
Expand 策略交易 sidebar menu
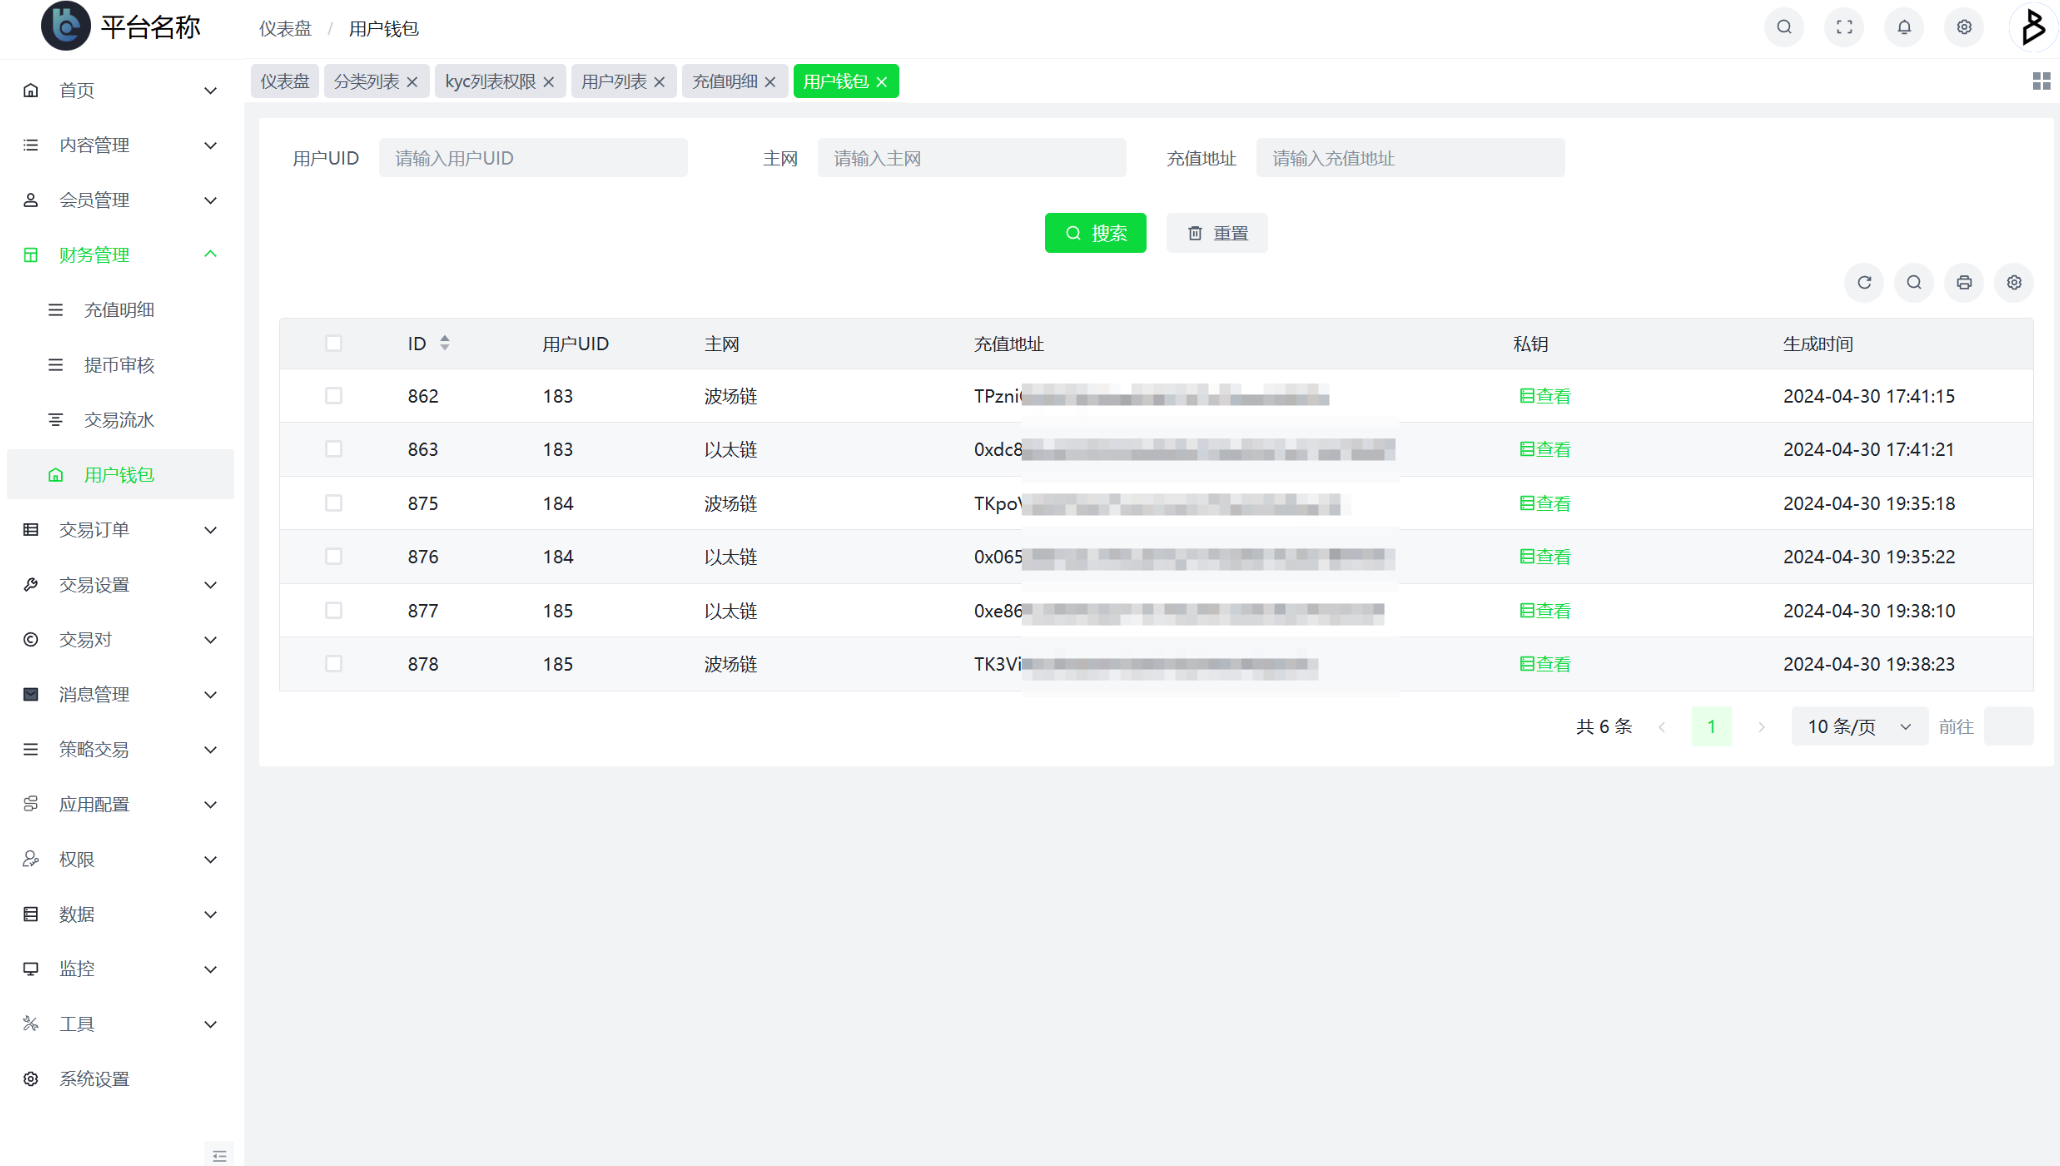[x=120, y=749]
